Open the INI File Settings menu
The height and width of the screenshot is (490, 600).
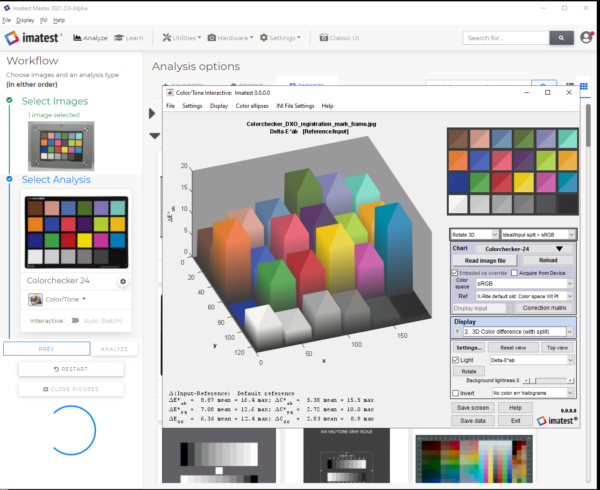coord(296,105)
